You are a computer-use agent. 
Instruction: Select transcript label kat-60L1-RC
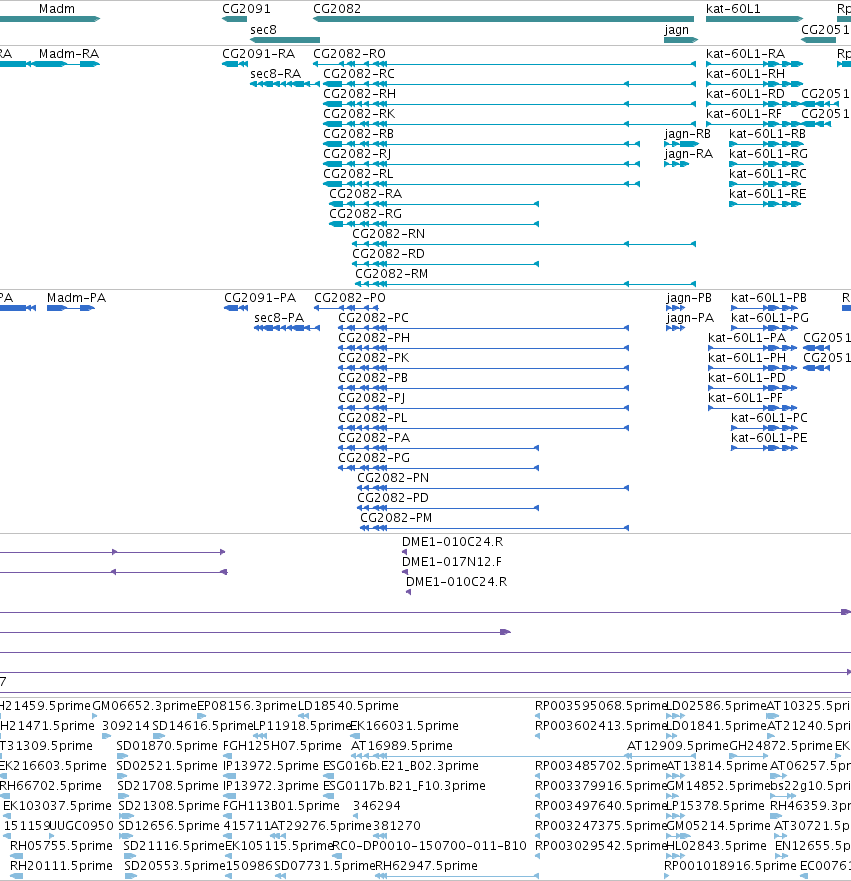pos(768,174)
